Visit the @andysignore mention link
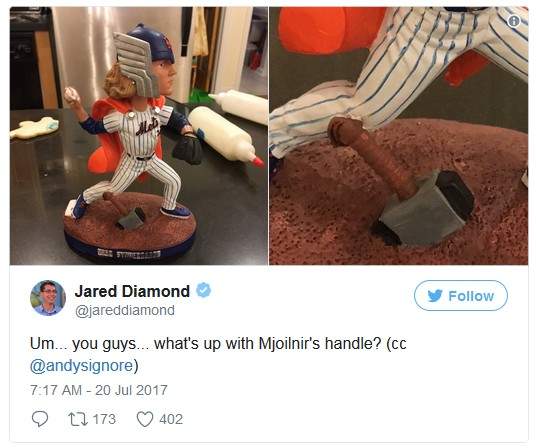 click(81, 366)
